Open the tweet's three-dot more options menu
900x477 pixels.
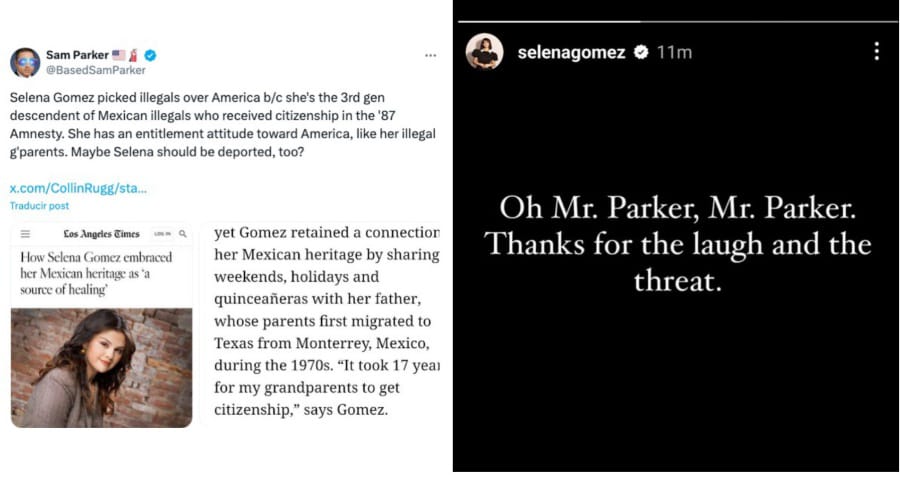click(430, 56)
